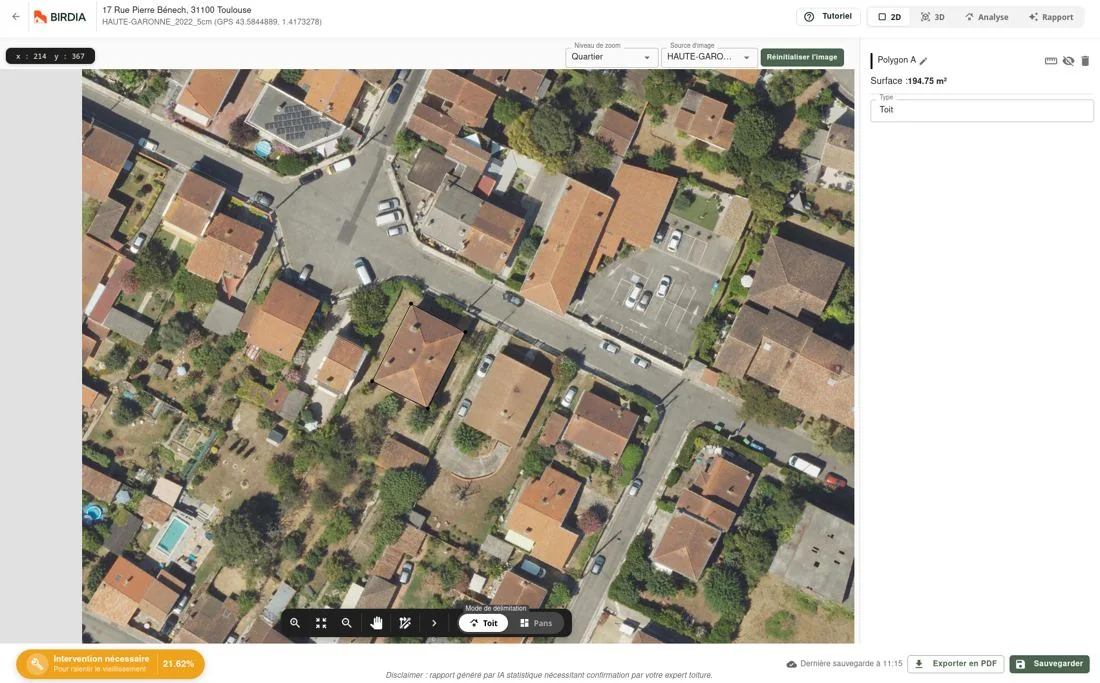The height and width of the screenshot is (683, 1100).
Task: Delete Polygon A with the trash icon
Action: pos(1085,61)
